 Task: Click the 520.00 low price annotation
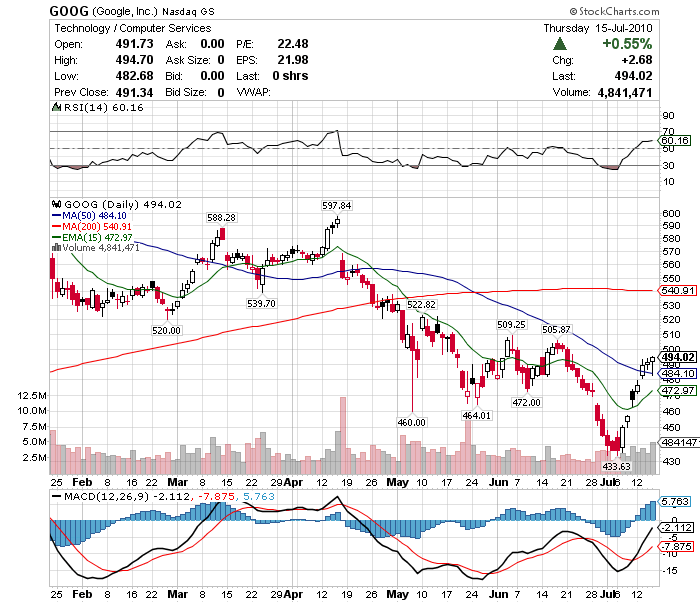pyautogui.click(x=166, y=330)
